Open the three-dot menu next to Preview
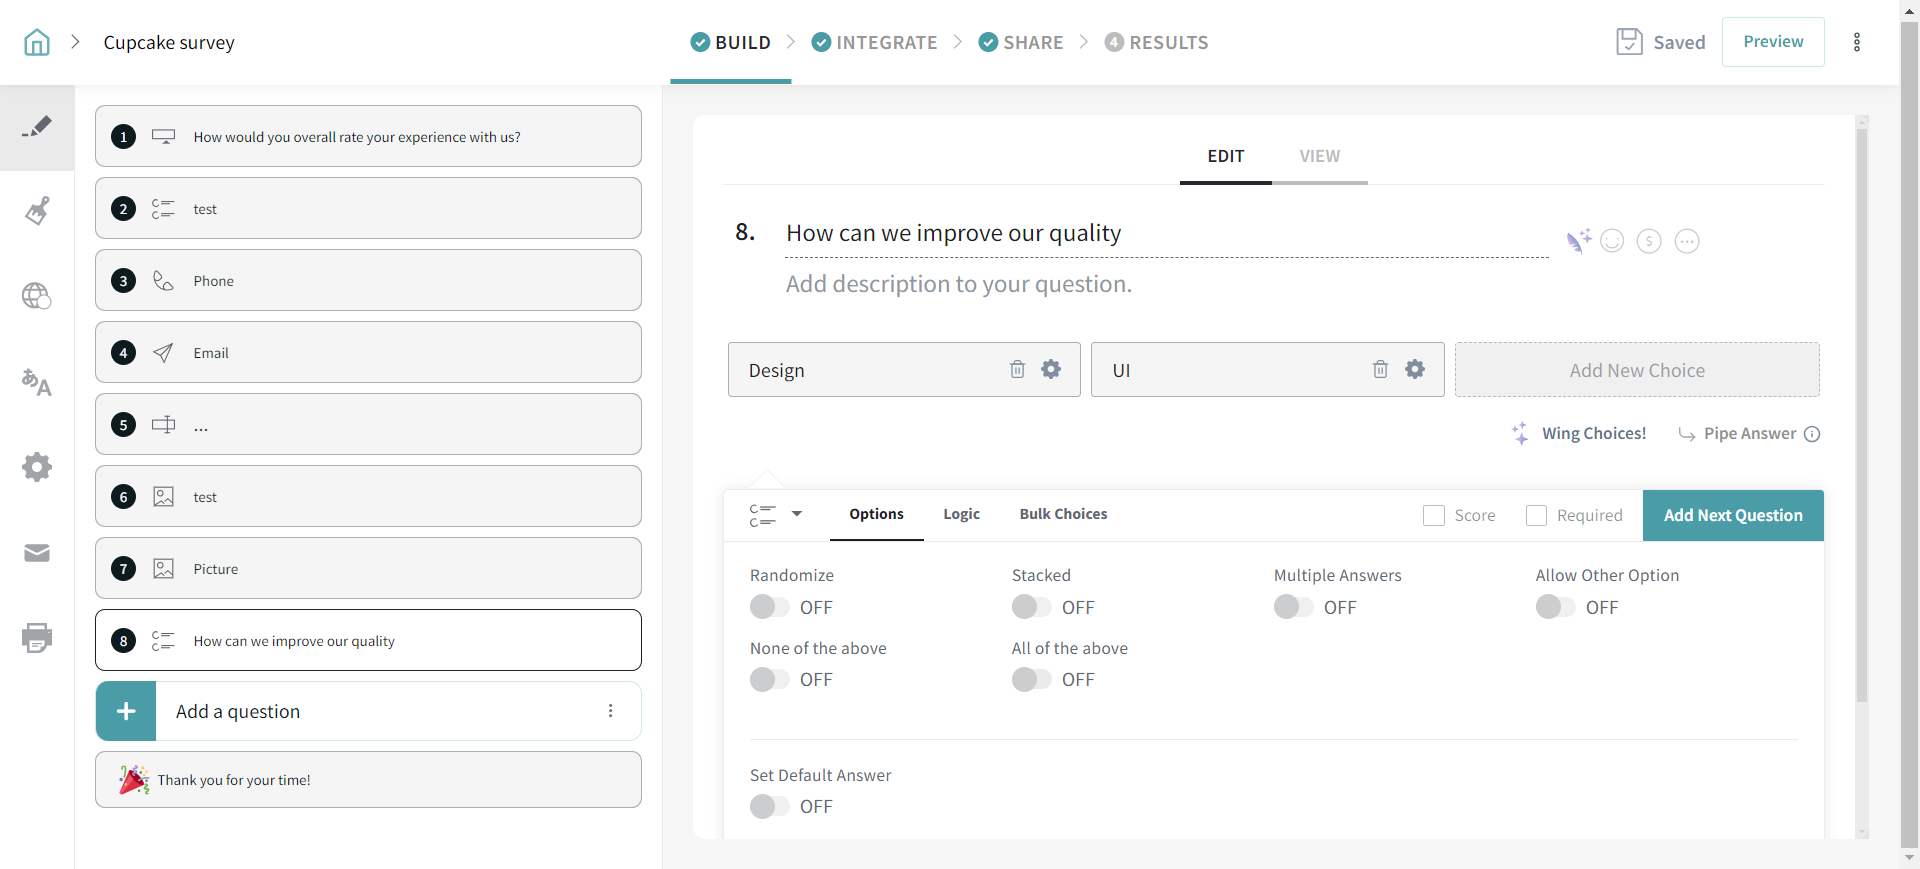The width and height of the screenshot is (1920, 869). pos(1857,42)
